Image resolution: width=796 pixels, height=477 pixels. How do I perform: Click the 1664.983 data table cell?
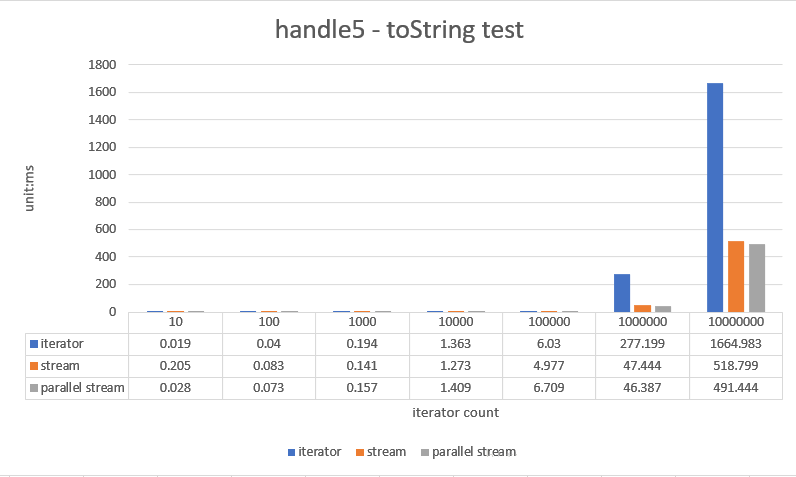point(736,344)
